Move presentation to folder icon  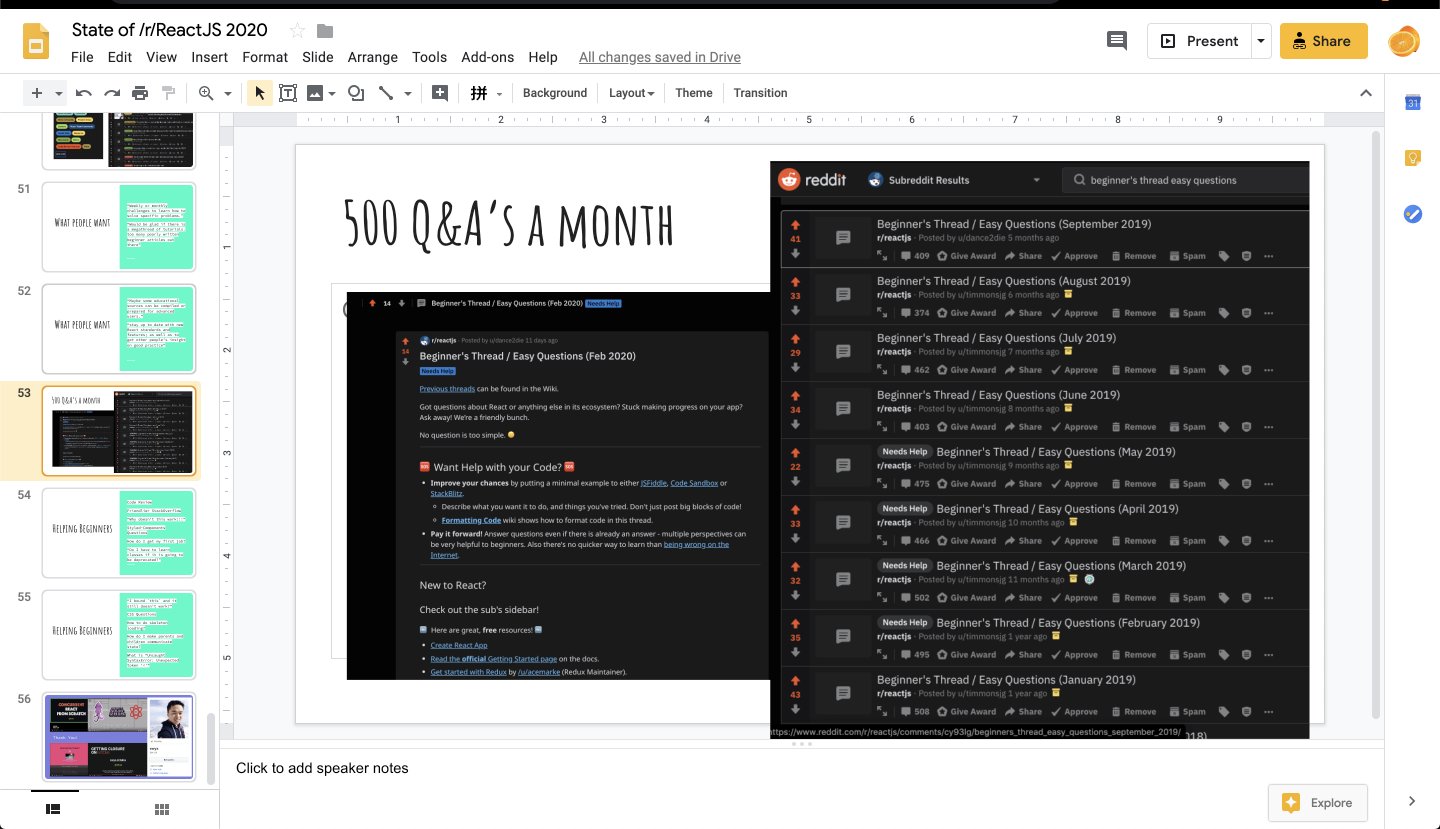pos(325,30)
